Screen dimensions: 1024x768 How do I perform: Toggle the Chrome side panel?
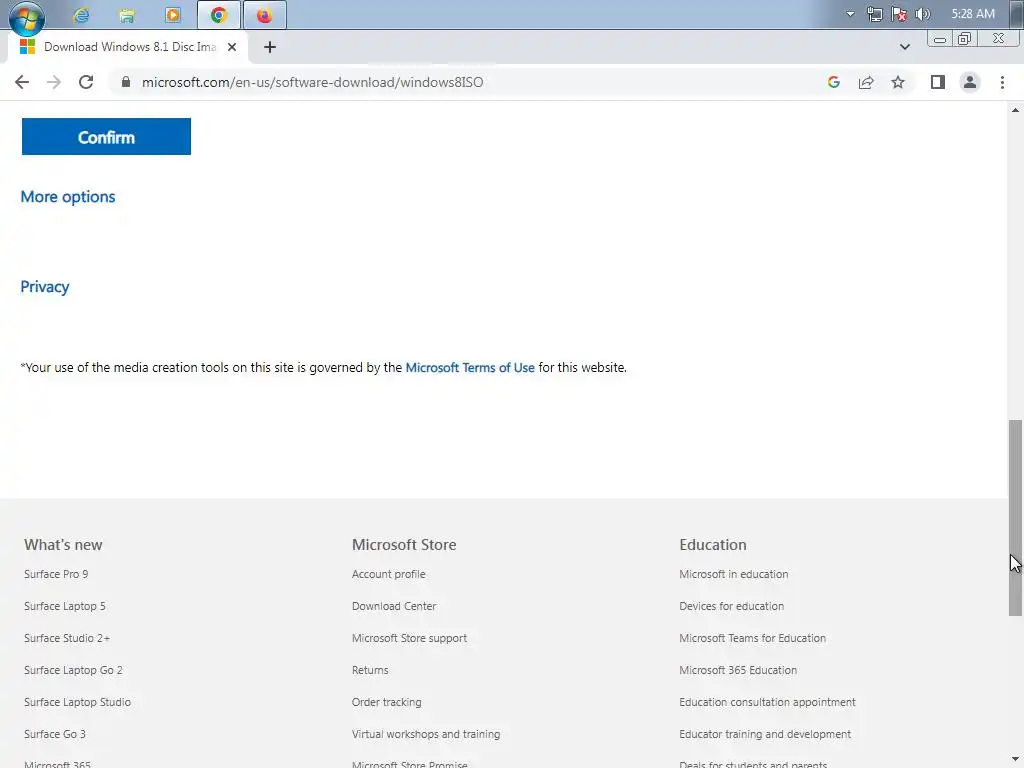938,82
